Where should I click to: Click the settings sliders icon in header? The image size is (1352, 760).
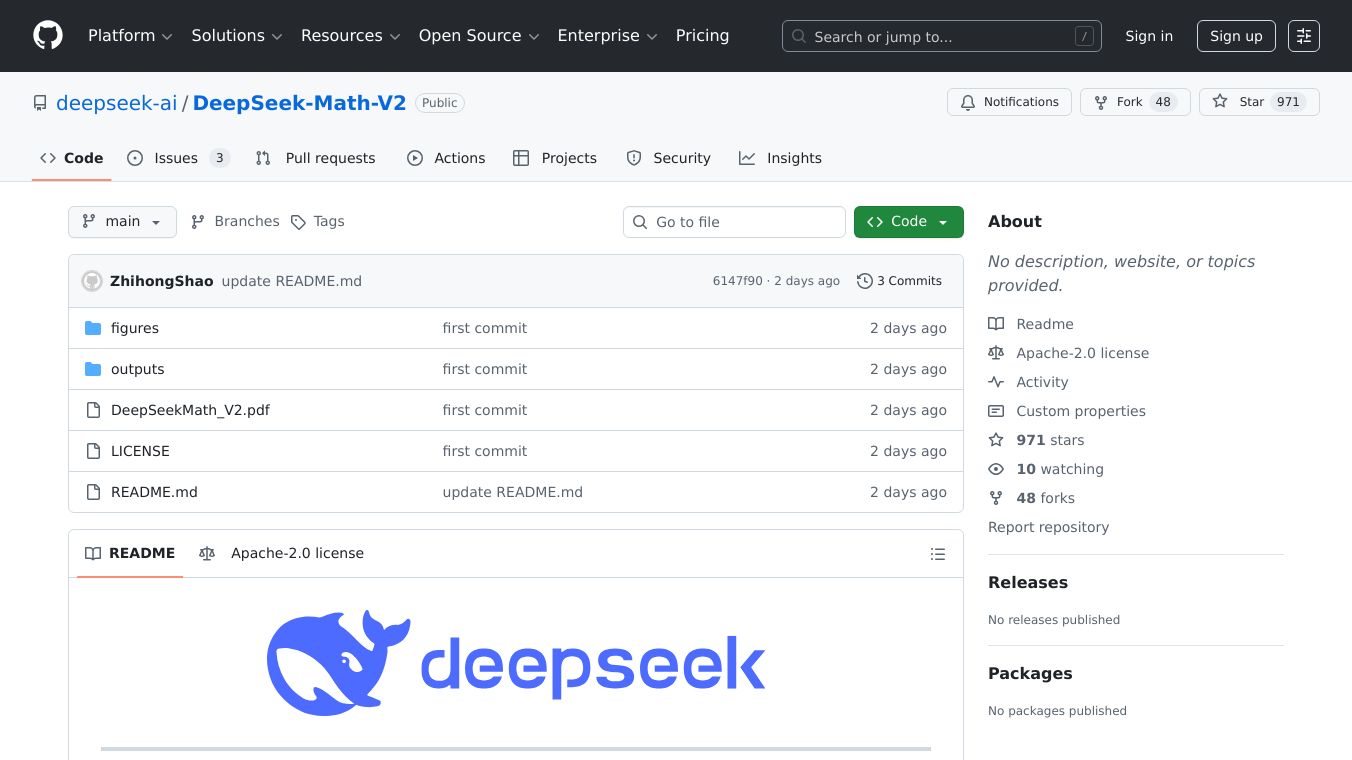pos(1303,36)
